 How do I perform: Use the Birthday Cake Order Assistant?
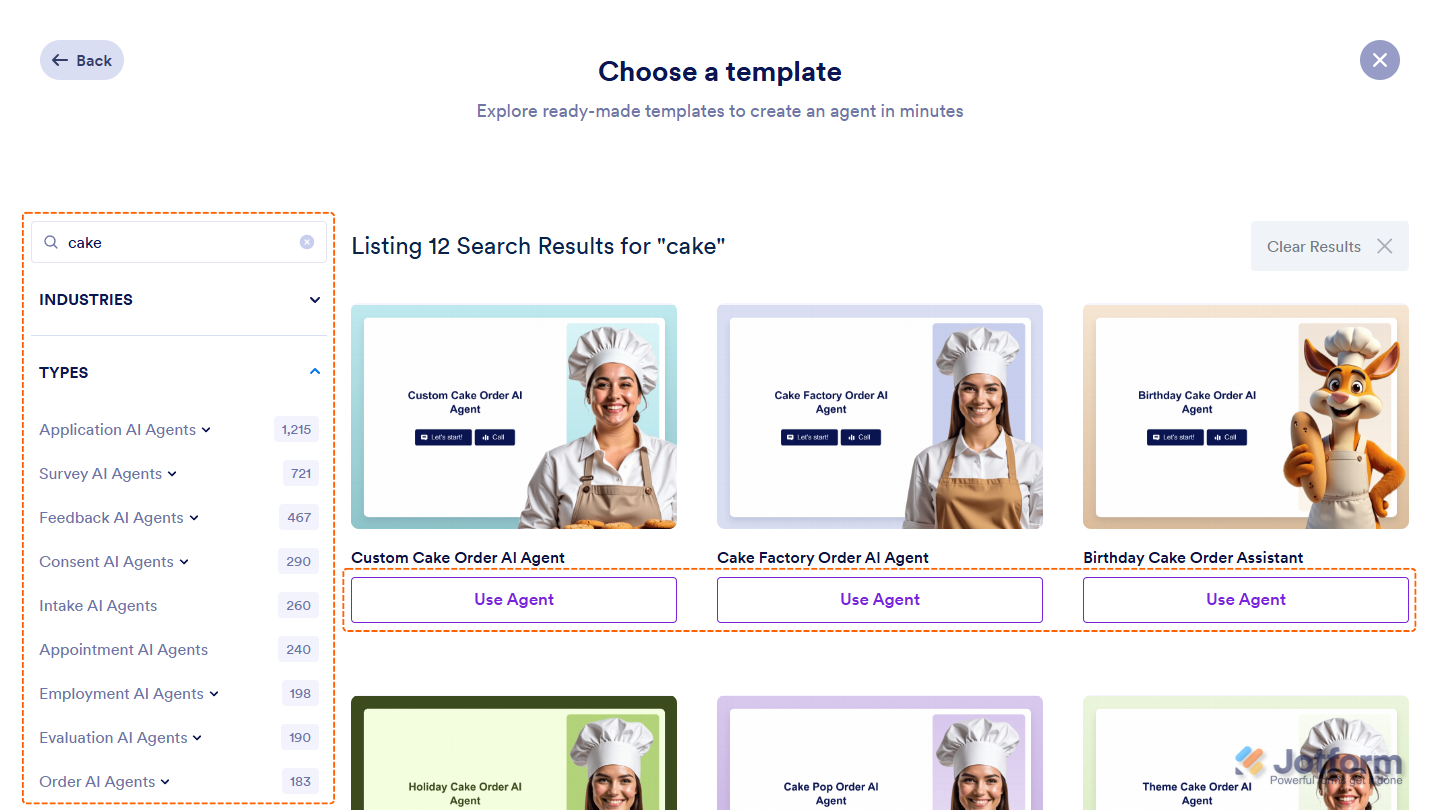(x=1246, y=600)
